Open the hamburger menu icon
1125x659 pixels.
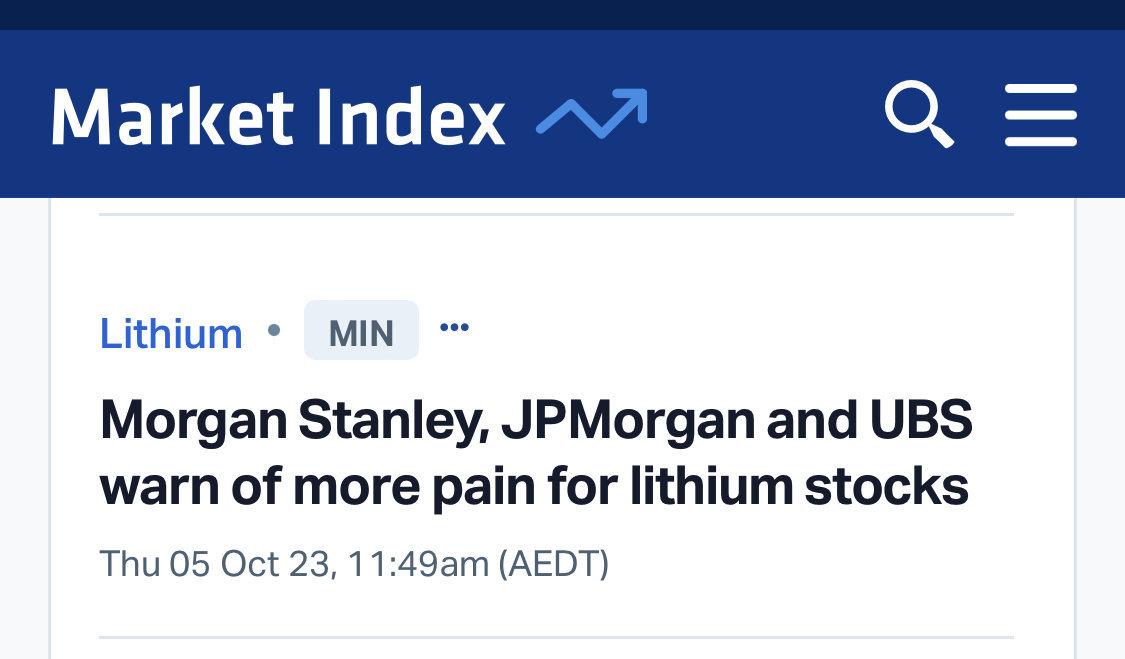1040,115
